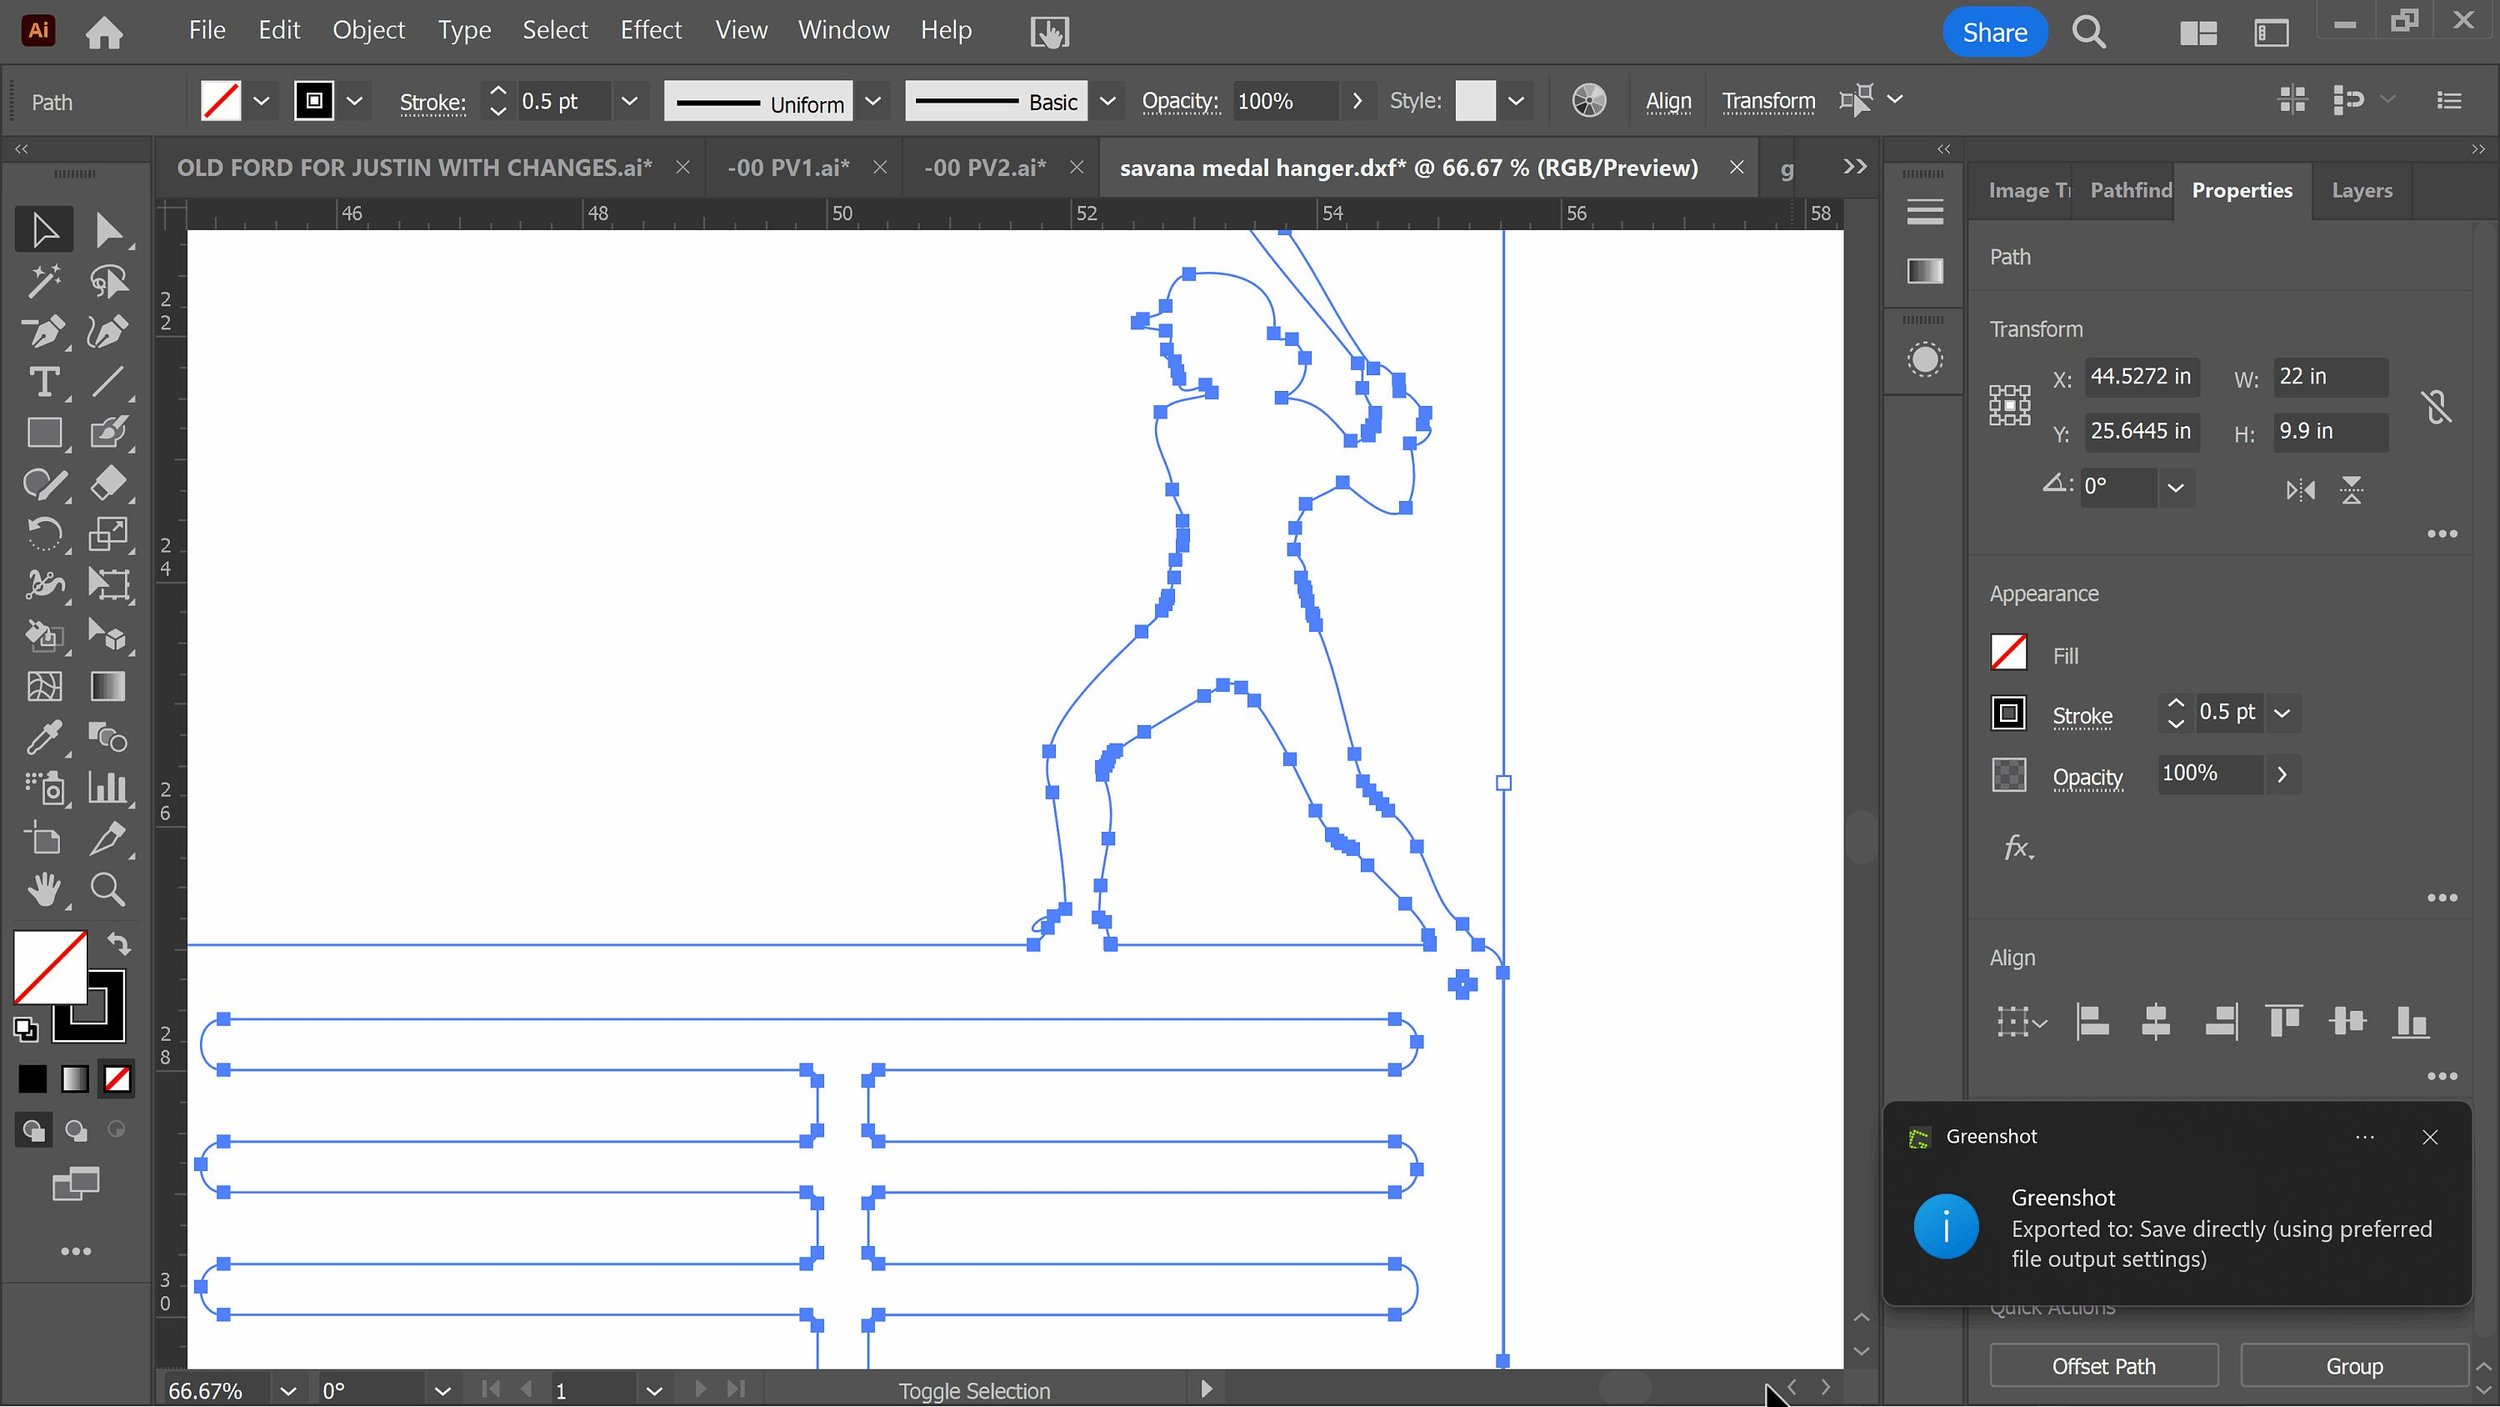
Task: Select the Gradient tool
Action: pos(107,686)
